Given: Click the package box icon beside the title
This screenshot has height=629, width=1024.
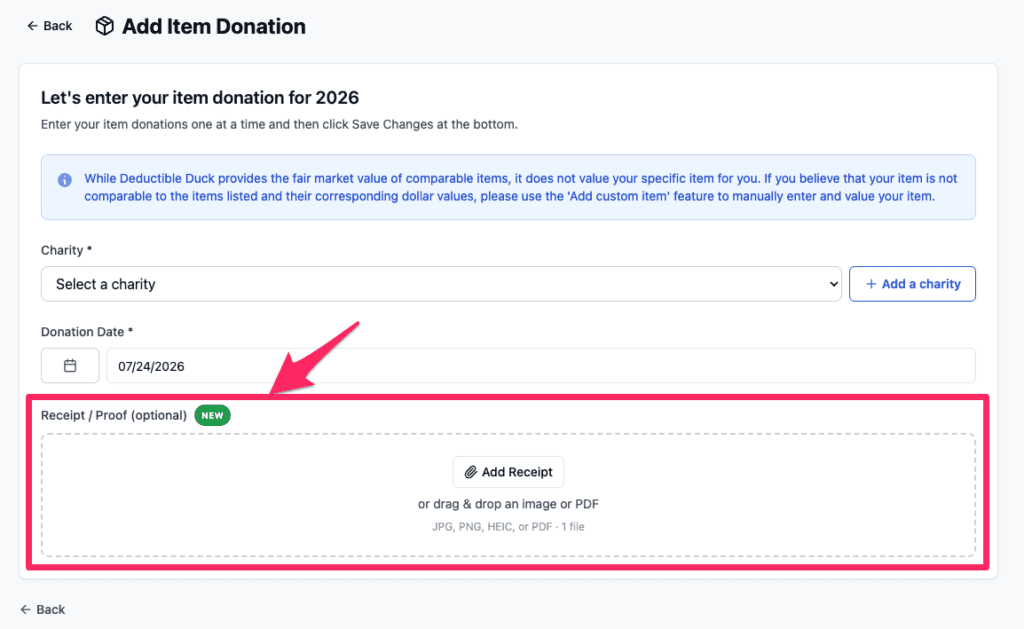Looking at the screenshot, I should pyautogui.click(x=104, y=26).
